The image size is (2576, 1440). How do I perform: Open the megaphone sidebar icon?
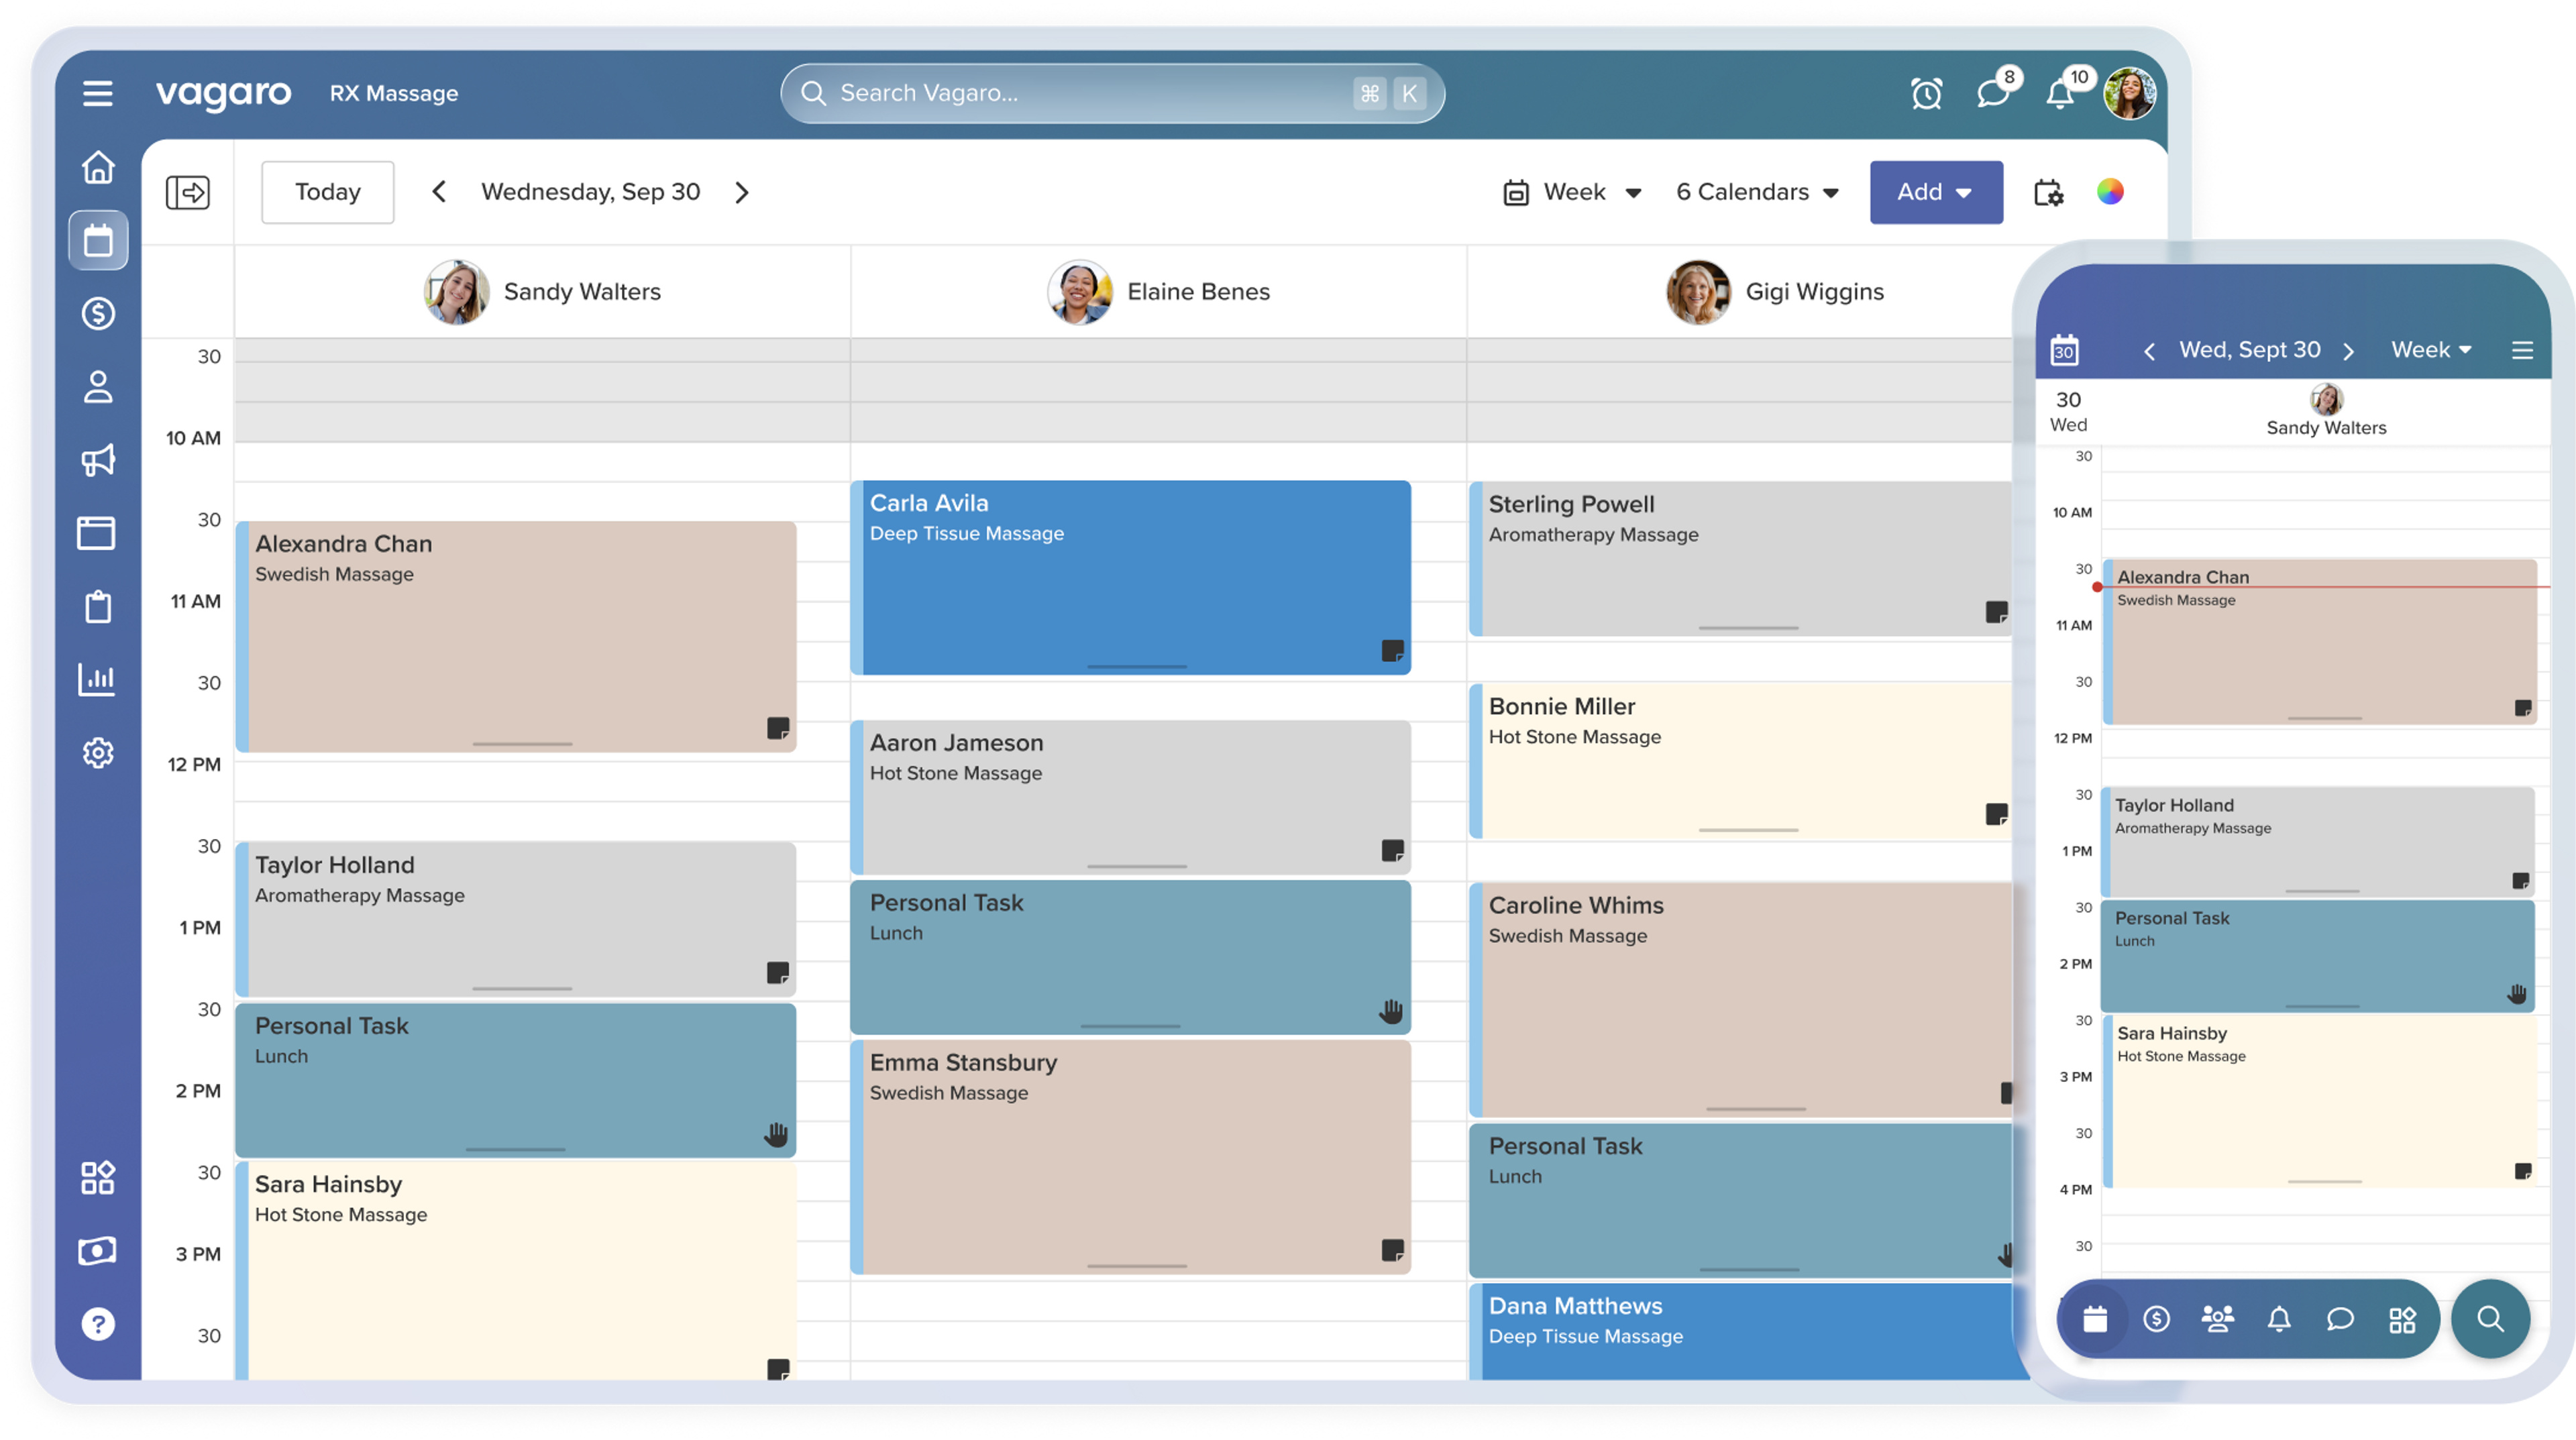pos(98,460)
